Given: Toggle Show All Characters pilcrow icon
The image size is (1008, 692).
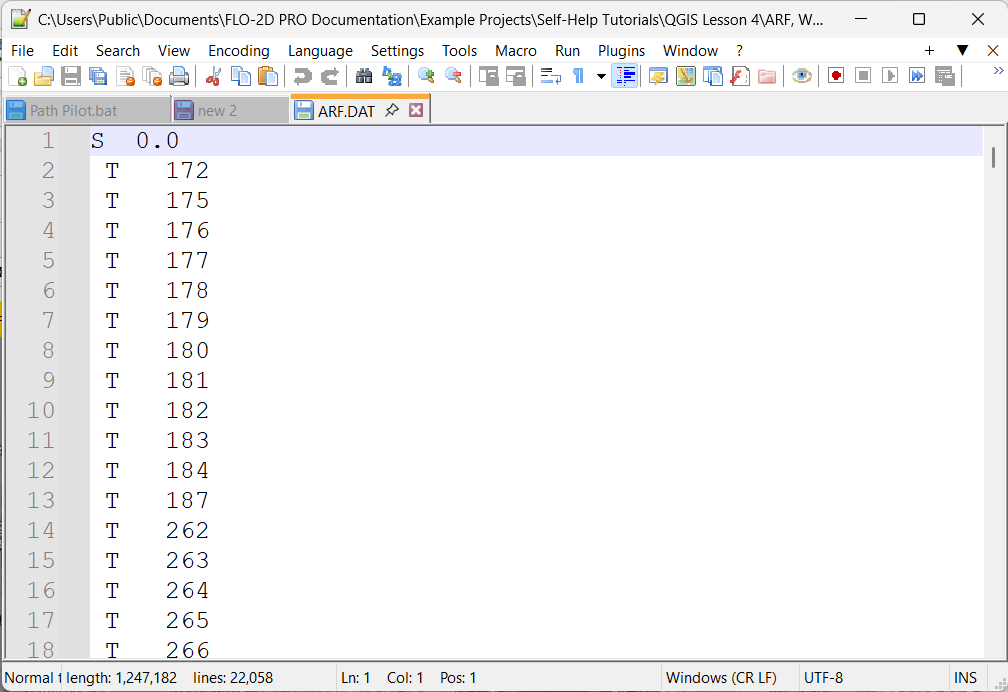Looking at the screenshot, I should tap(578, 76).
